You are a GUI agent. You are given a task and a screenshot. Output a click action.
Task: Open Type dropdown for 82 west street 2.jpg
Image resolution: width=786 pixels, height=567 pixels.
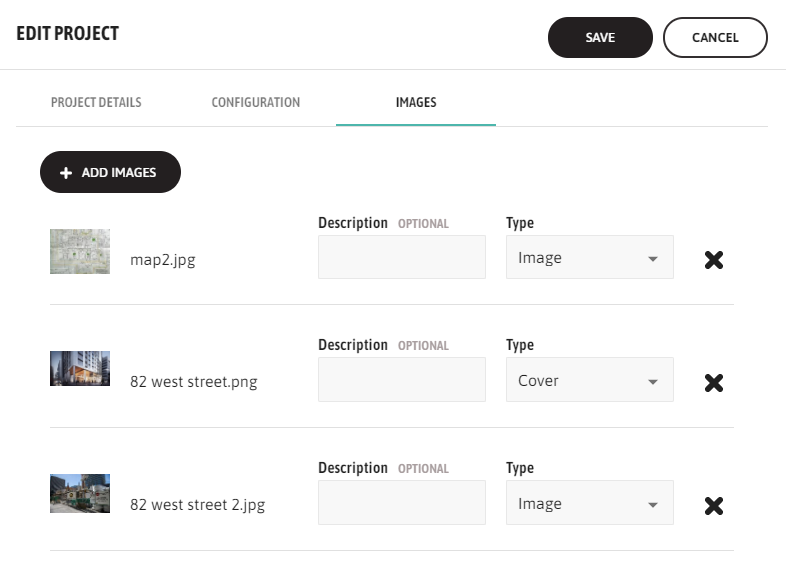point(589,504)
